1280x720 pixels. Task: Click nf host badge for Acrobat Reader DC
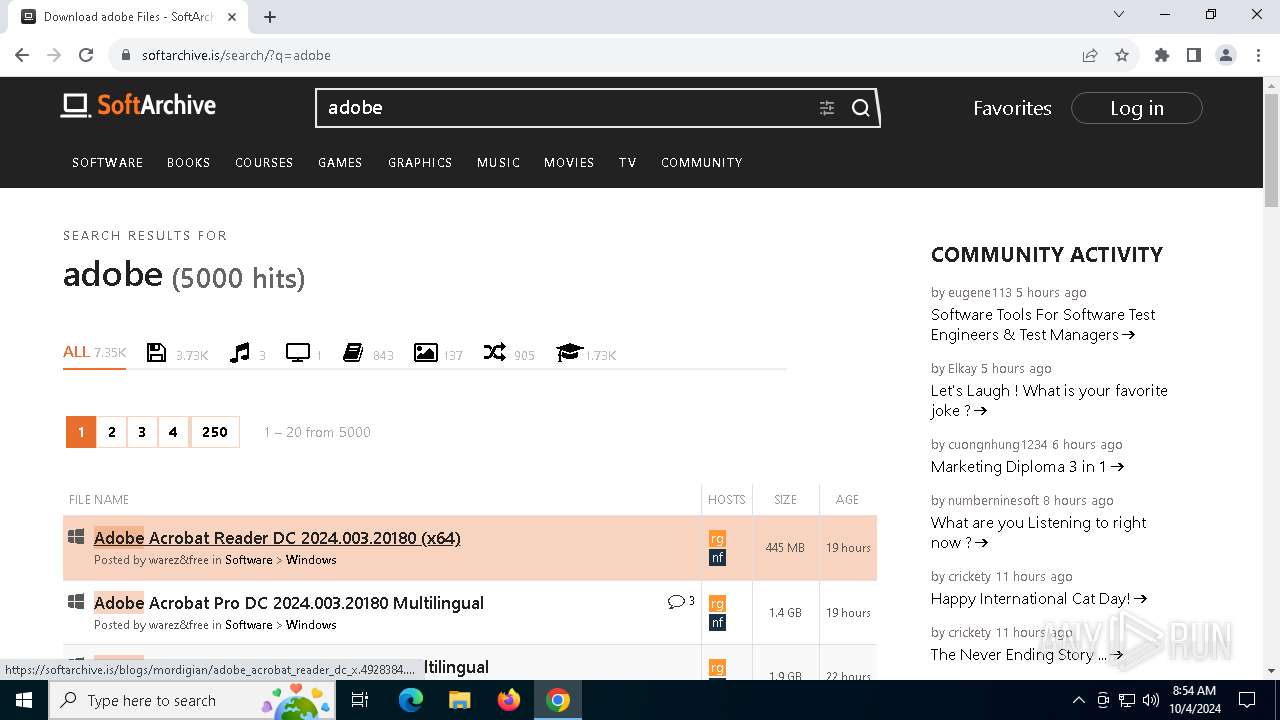pyautogui.click(x=717, y=557)
